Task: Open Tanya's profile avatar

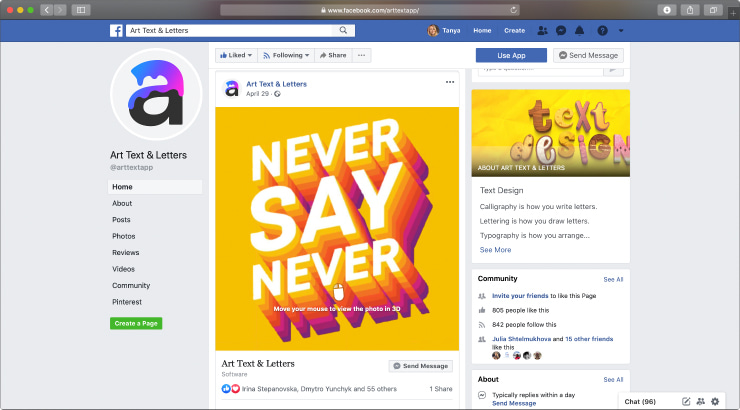Action: [x=433, y=31]
